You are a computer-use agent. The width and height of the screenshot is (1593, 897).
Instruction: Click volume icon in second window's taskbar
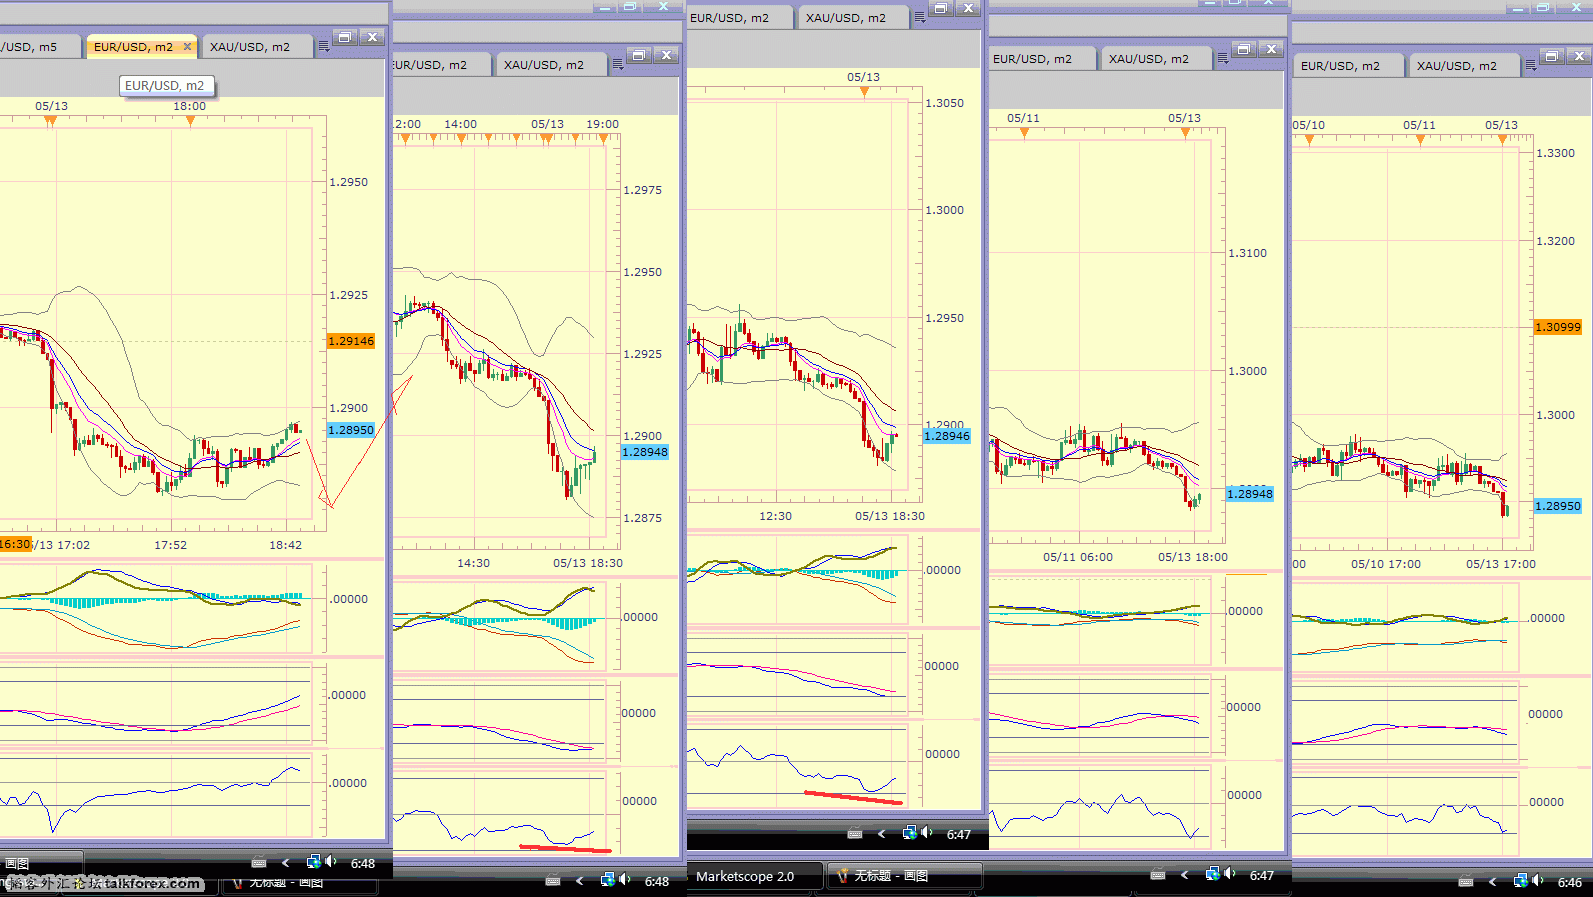pos(625,879)
